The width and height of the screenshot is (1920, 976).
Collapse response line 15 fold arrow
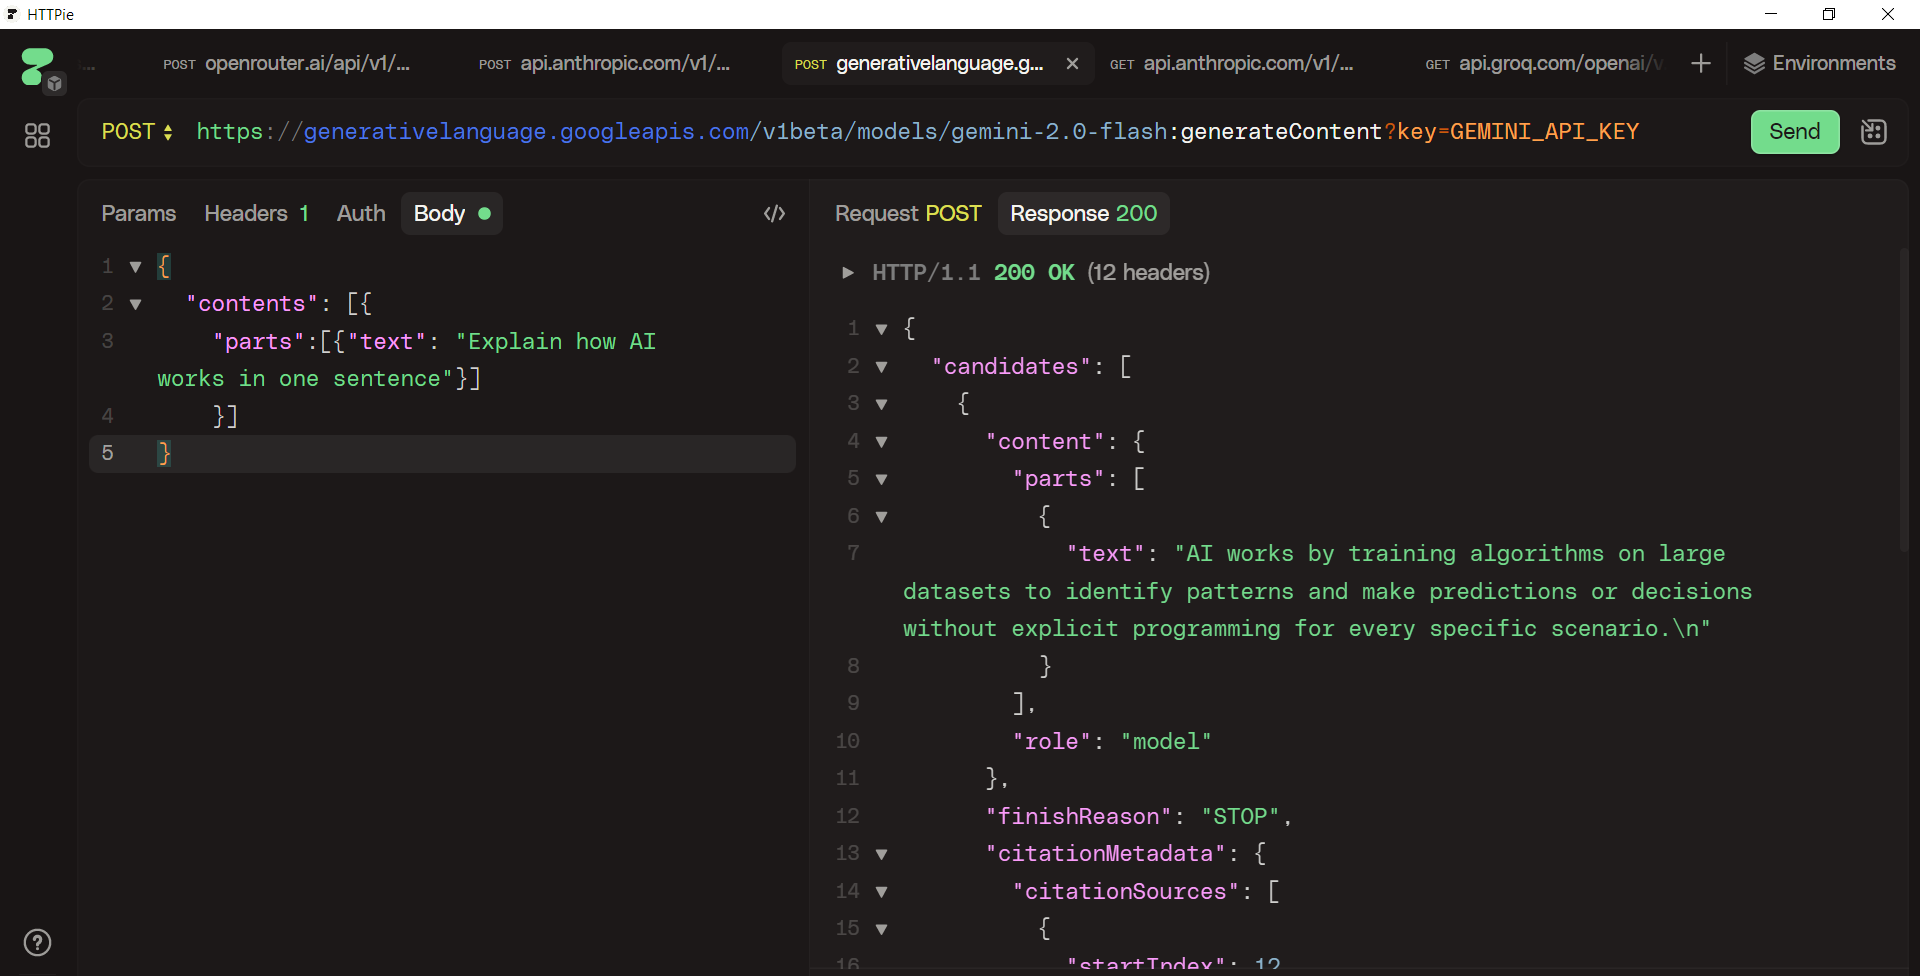(881, 930)
